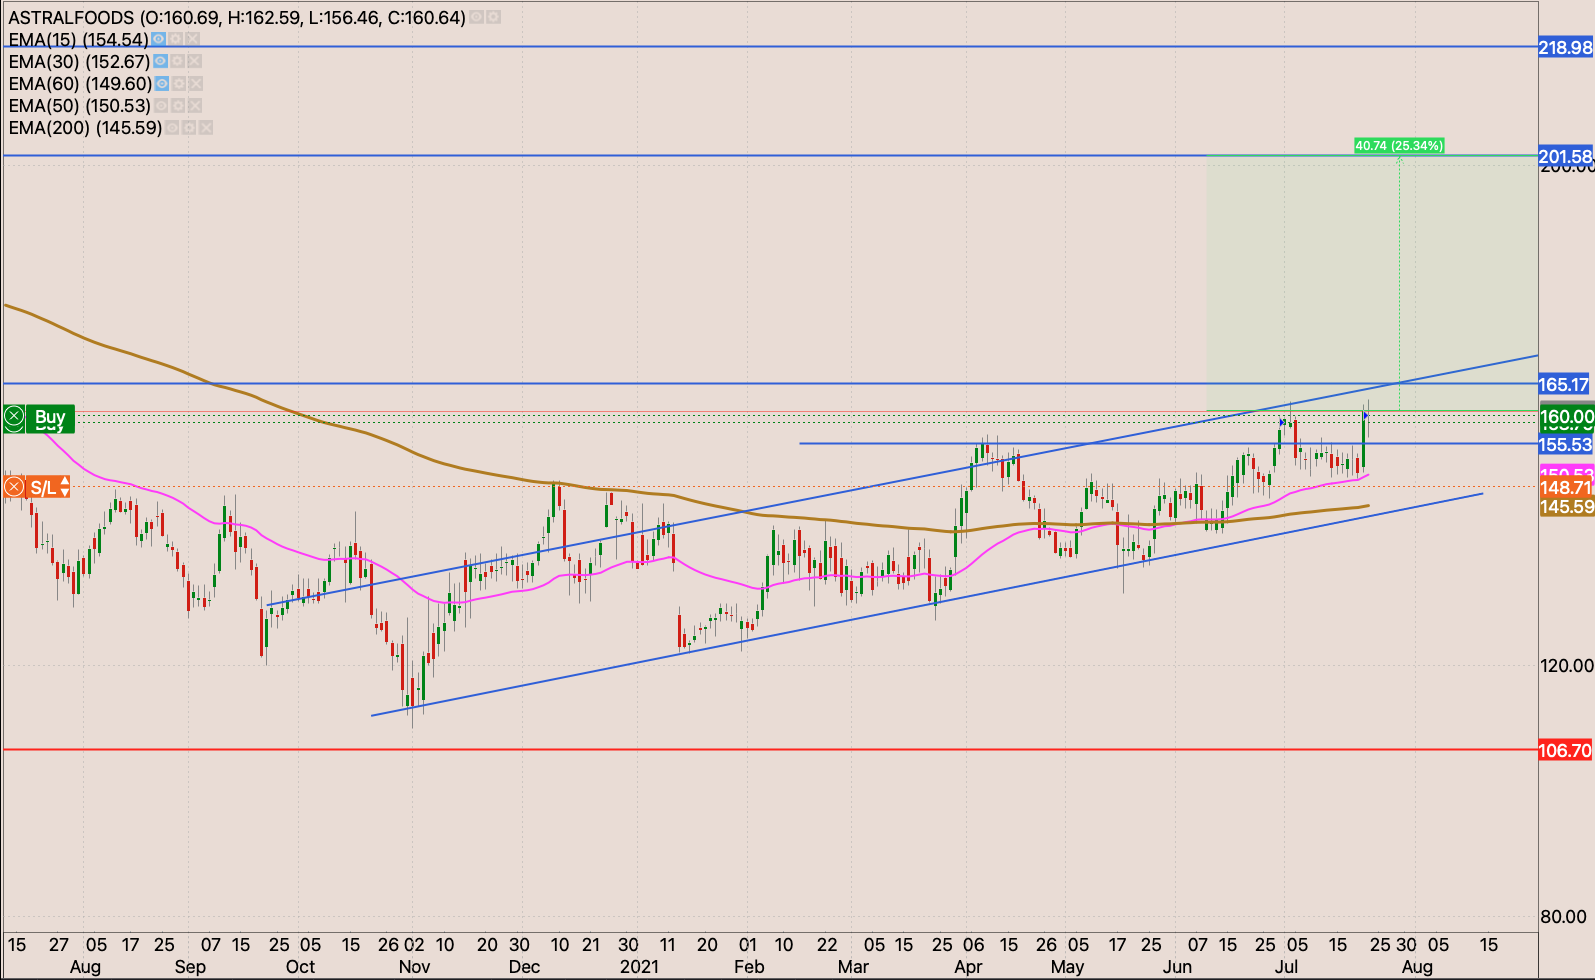Select the 165.17 resistance line price tag
This screenshot has height=980, width=1595.
1564,385
